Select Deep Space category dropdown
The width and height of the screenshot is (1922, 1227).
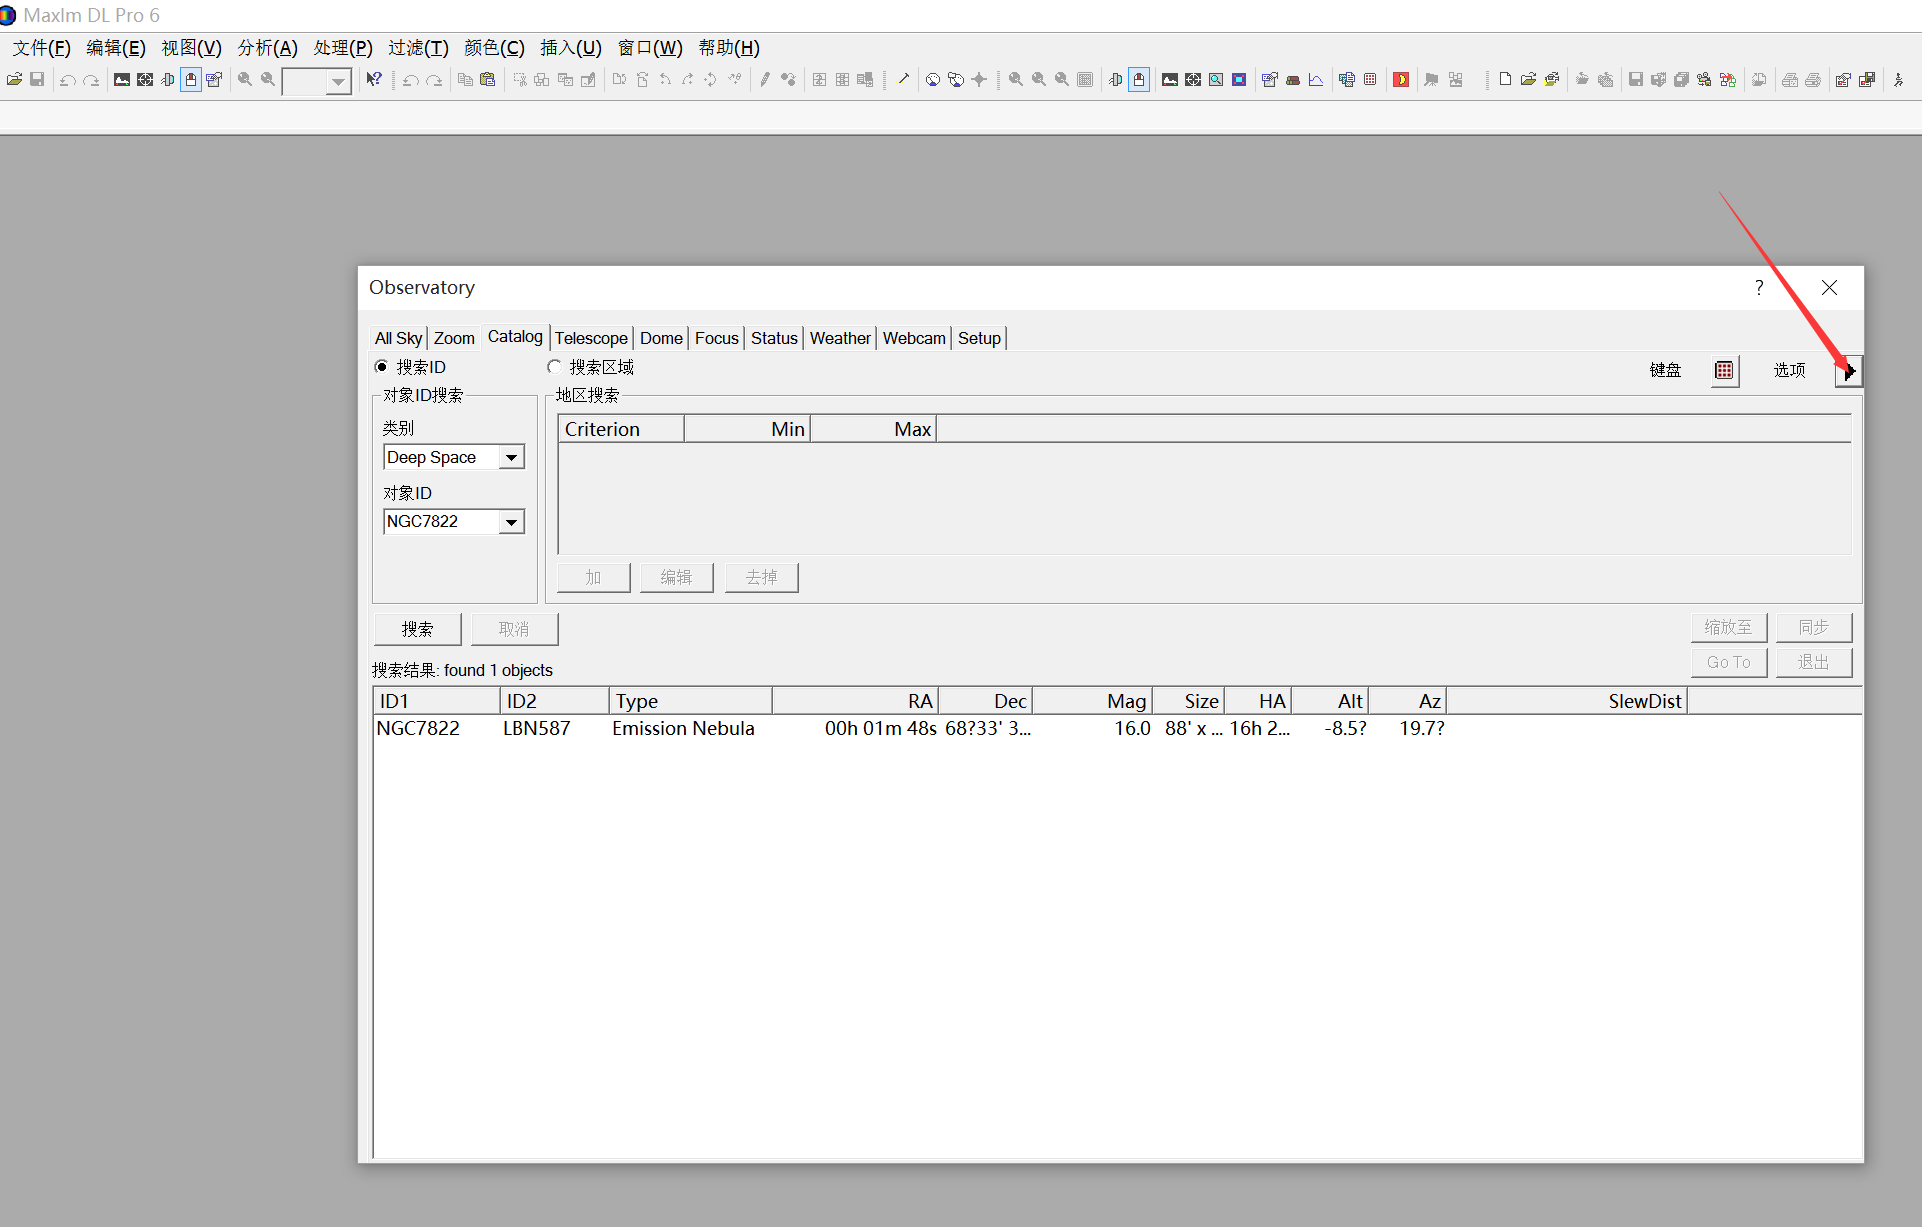(x=451, y=457)
